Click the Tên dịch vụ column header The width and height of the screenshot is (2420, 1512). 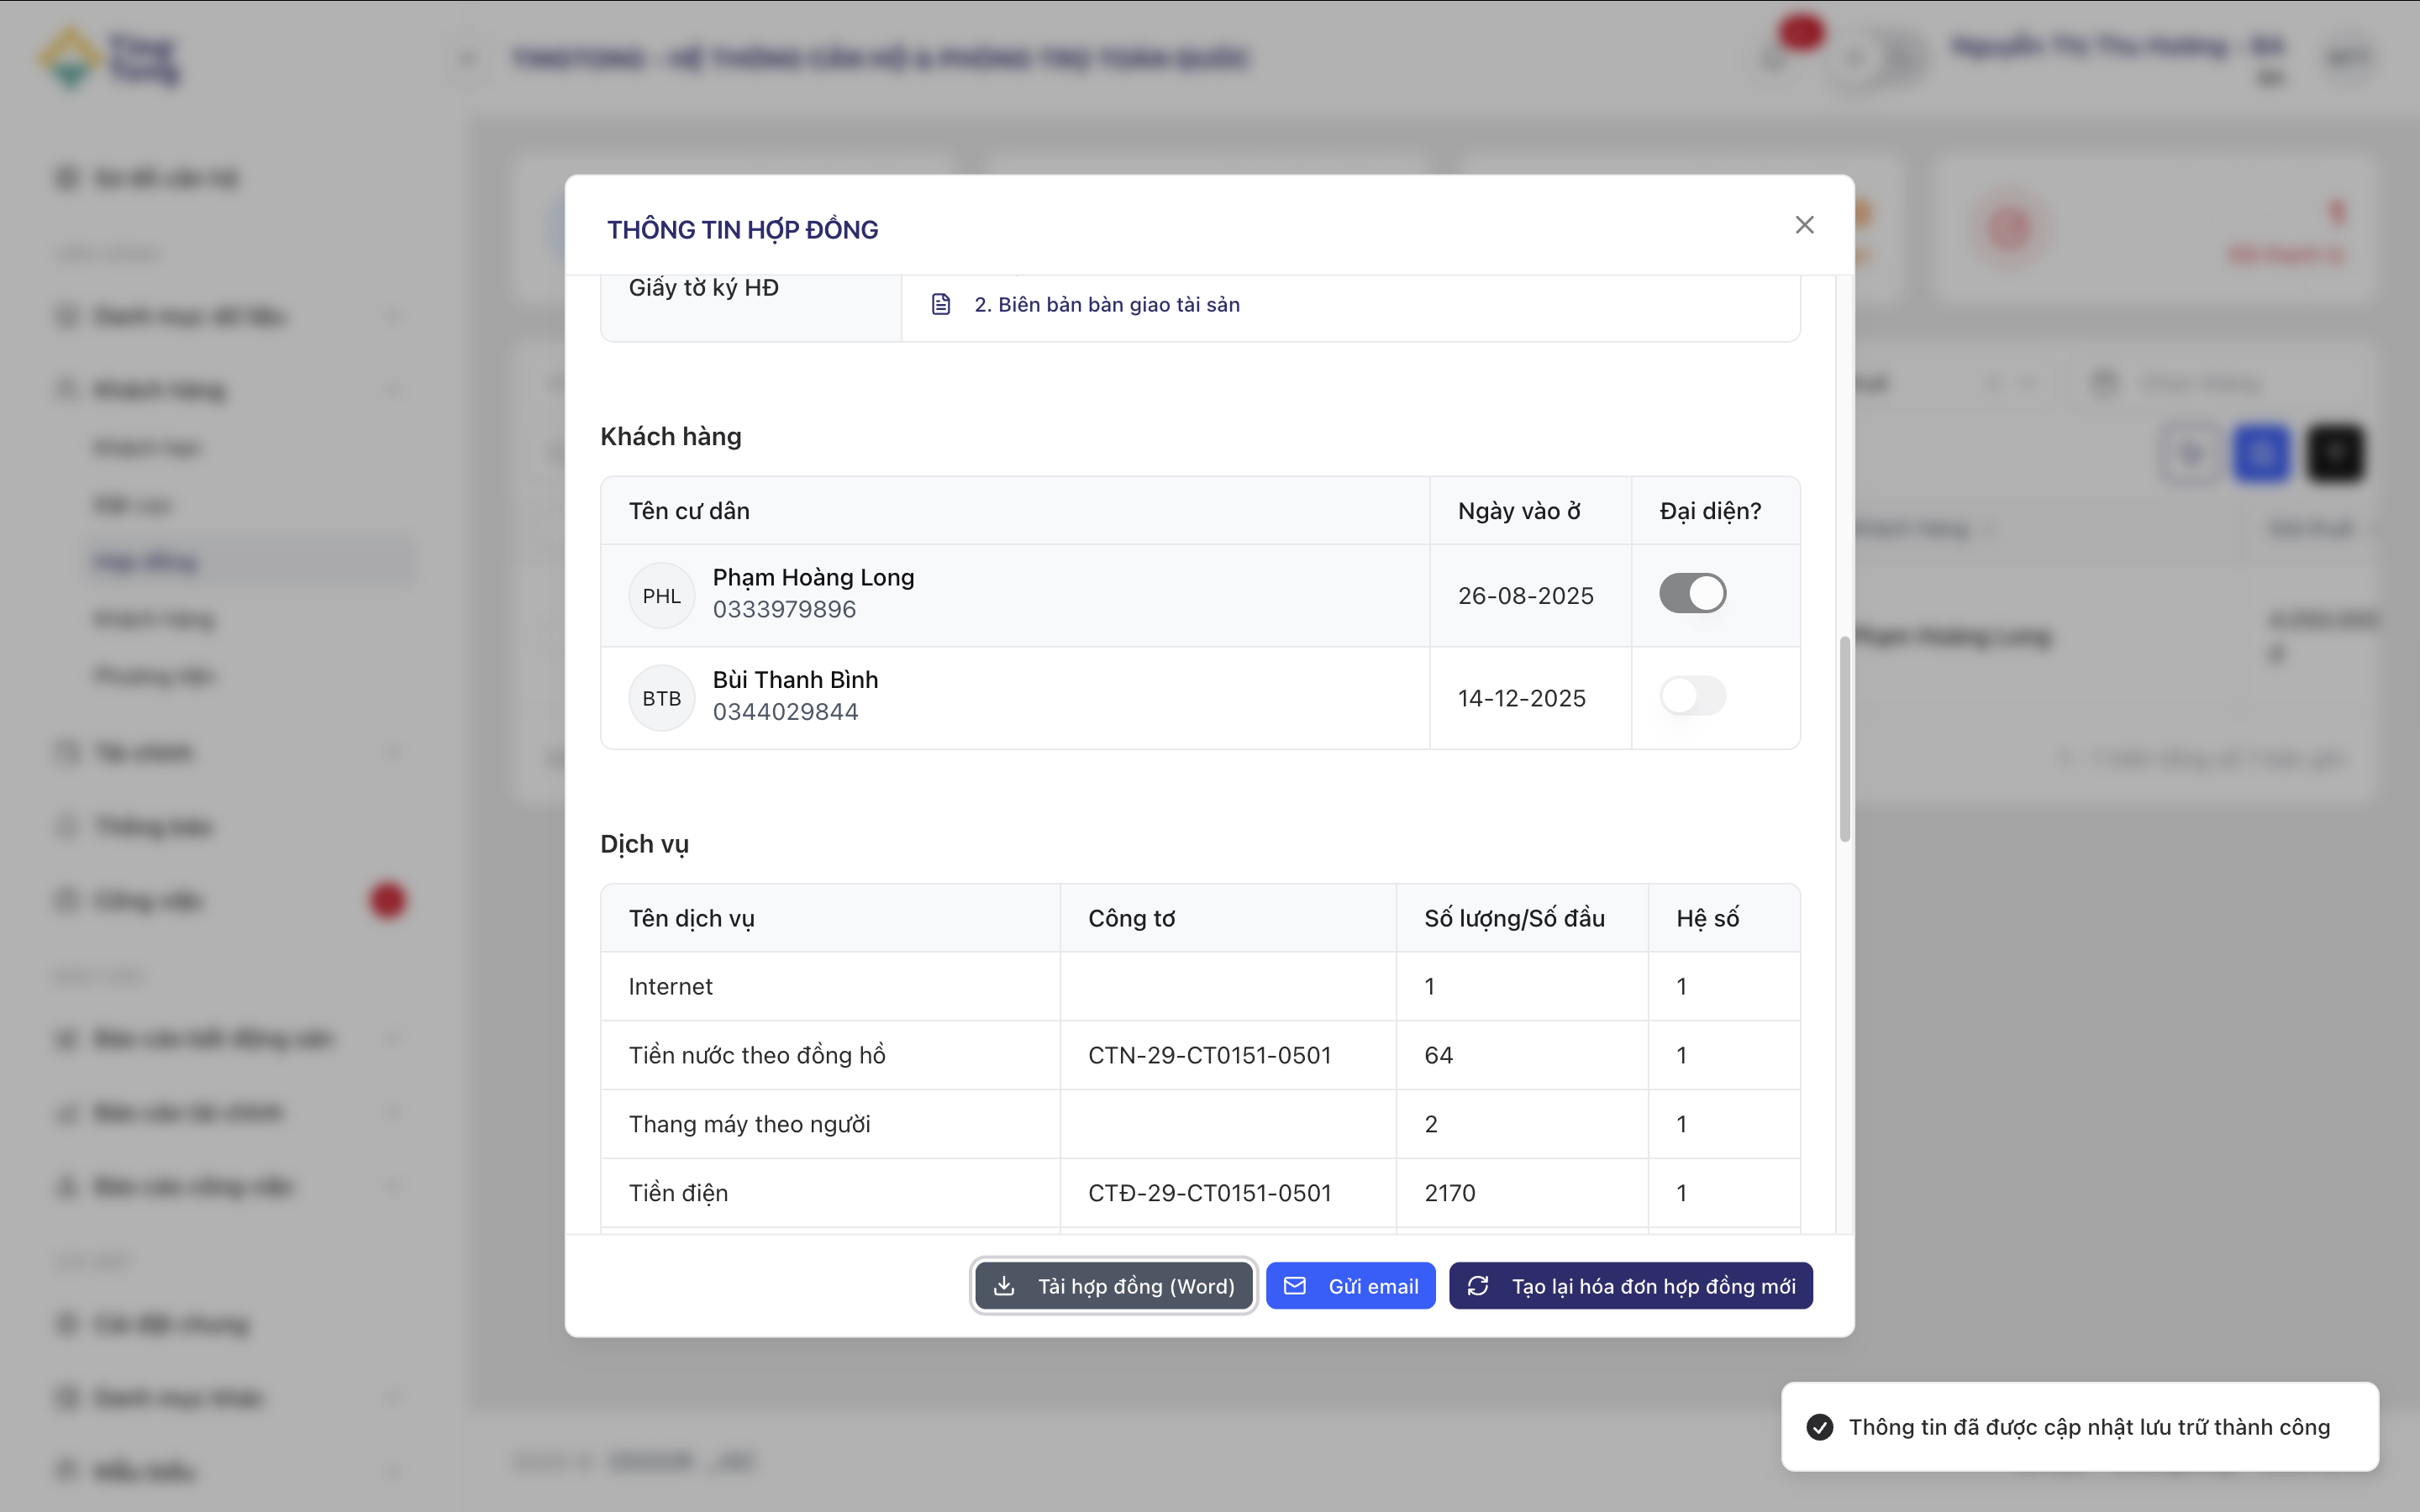[691, 918]
